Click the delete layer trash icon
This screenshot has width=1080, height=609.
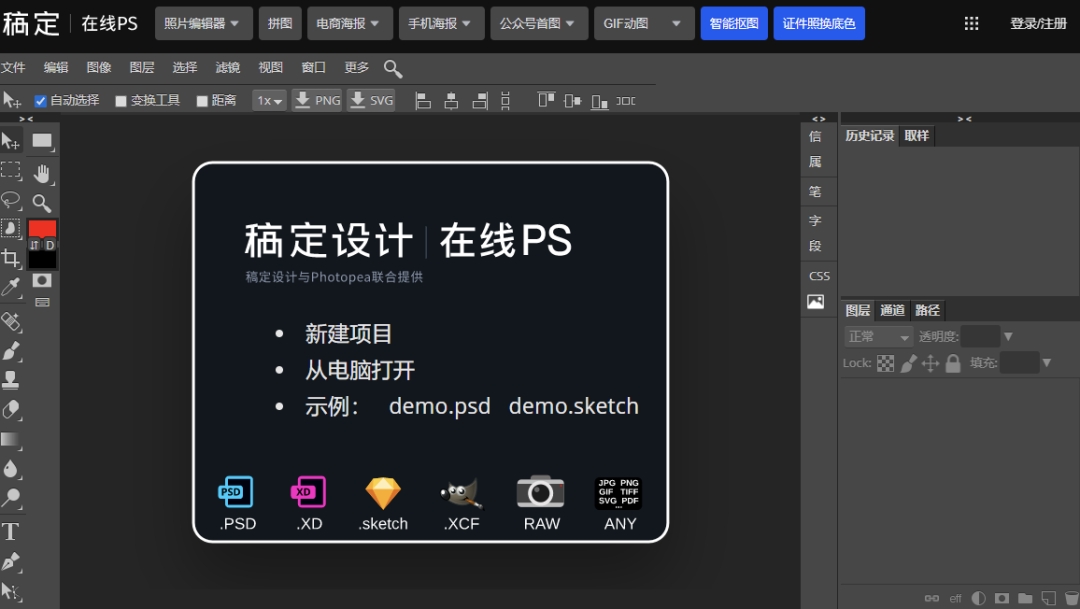pos(1071,598)
